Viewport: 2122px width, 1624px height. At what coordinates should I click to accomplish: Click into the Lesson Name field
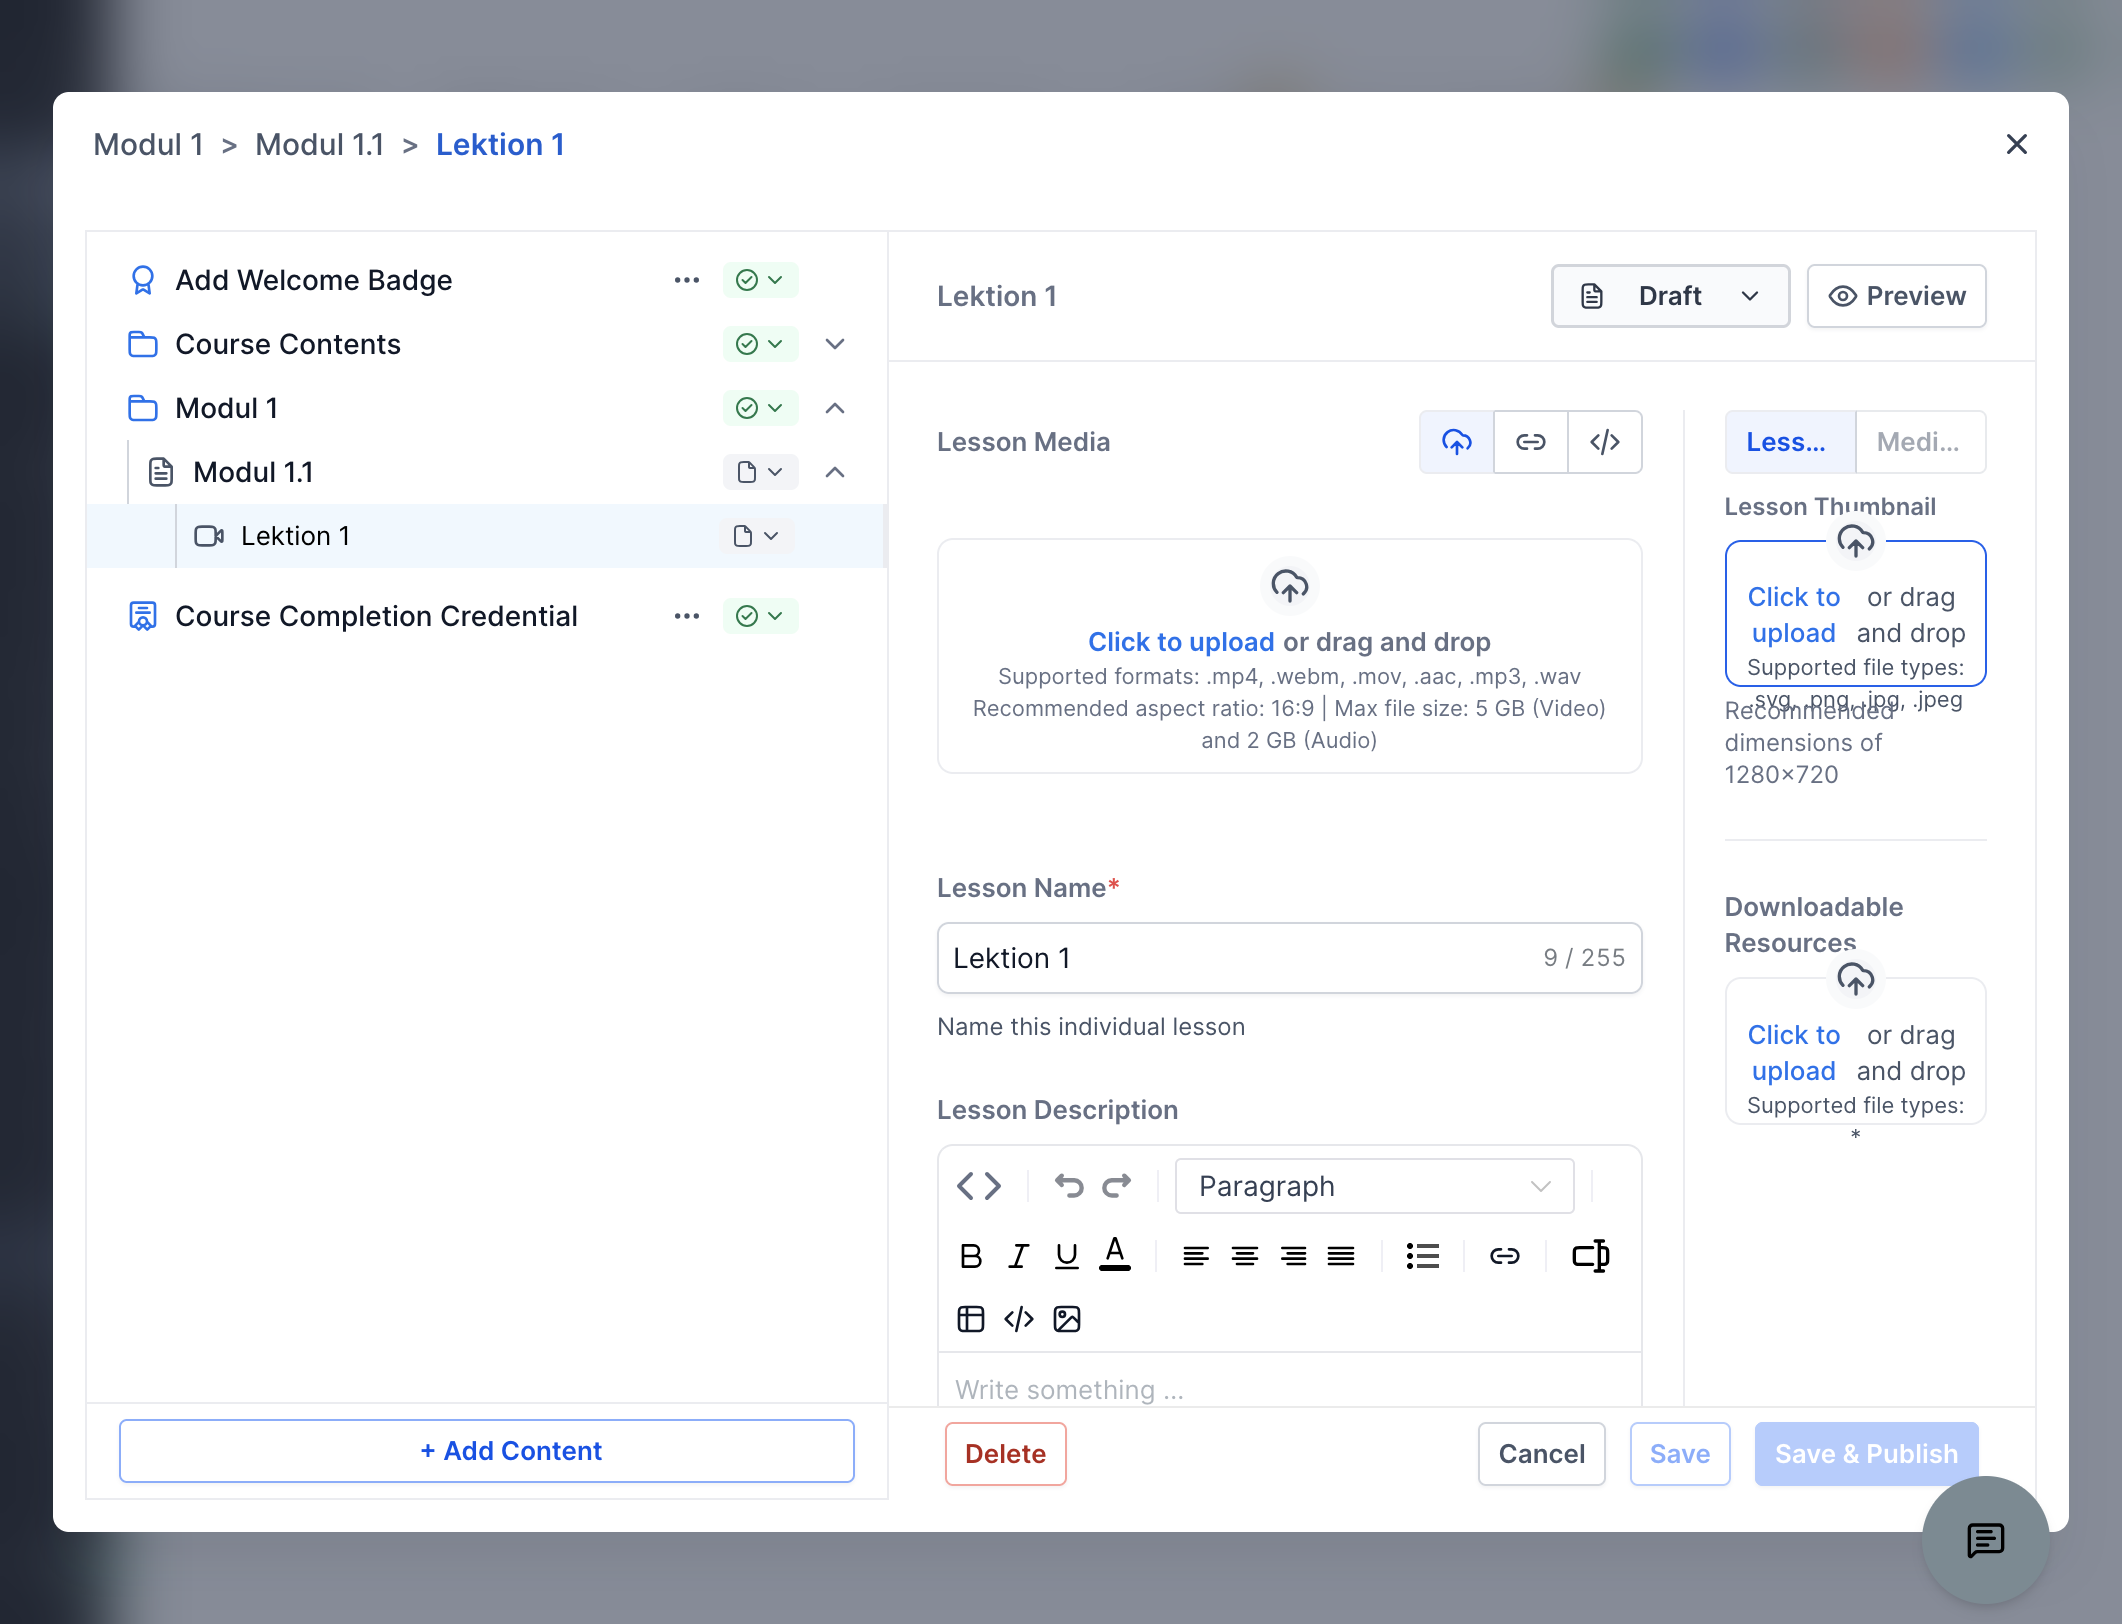(x=1289, y=958)
